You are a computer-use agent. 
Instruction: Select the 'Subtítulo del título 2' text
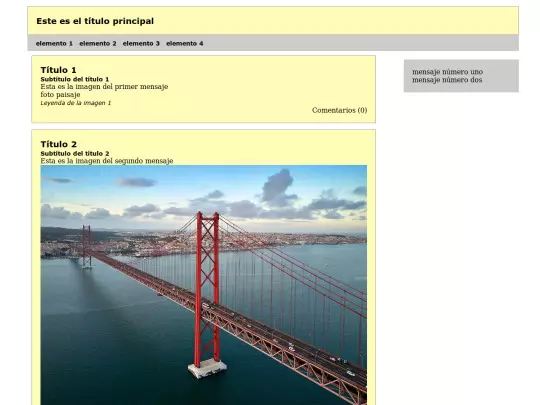(x=75, y=154)
